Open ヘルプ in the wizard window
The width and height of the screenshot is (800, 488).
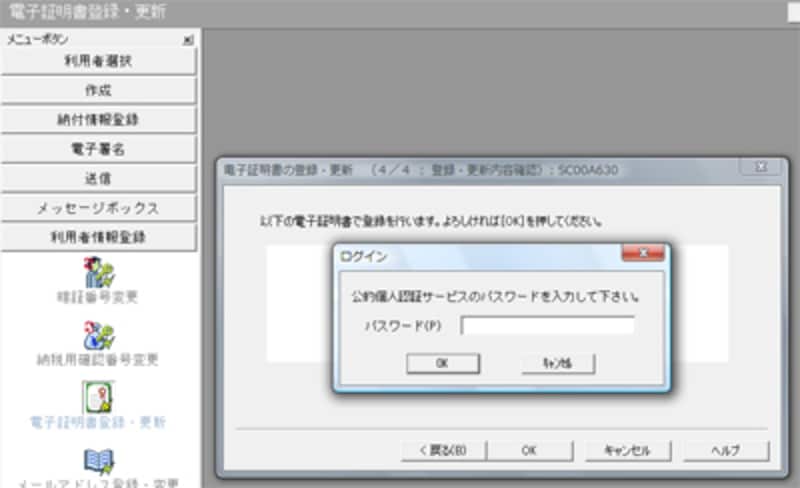pyautogui.click(x=726, y=451)
